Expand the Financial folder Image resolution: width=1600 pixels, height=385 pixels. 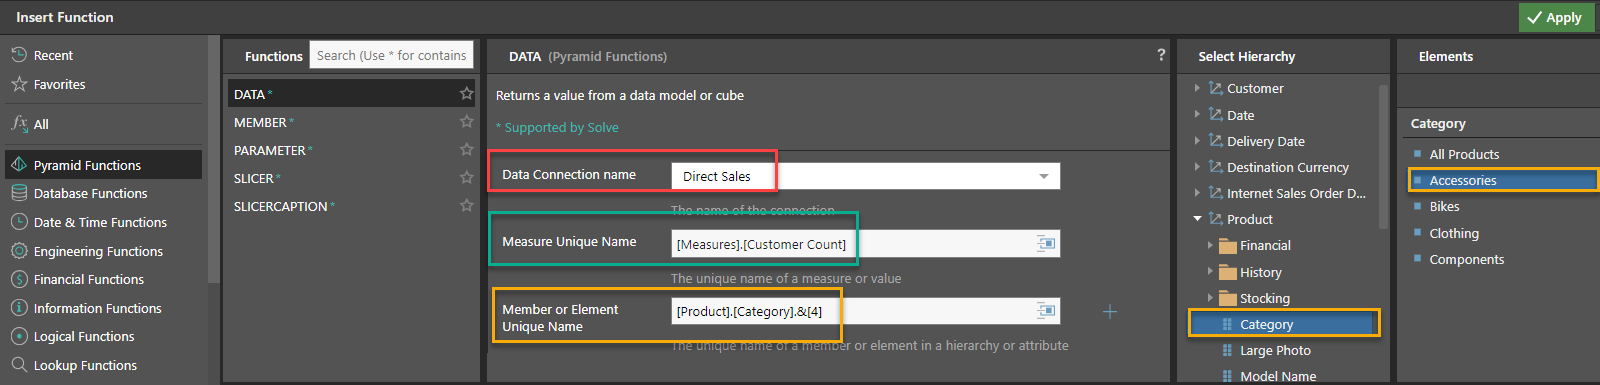pos(1210,245)
